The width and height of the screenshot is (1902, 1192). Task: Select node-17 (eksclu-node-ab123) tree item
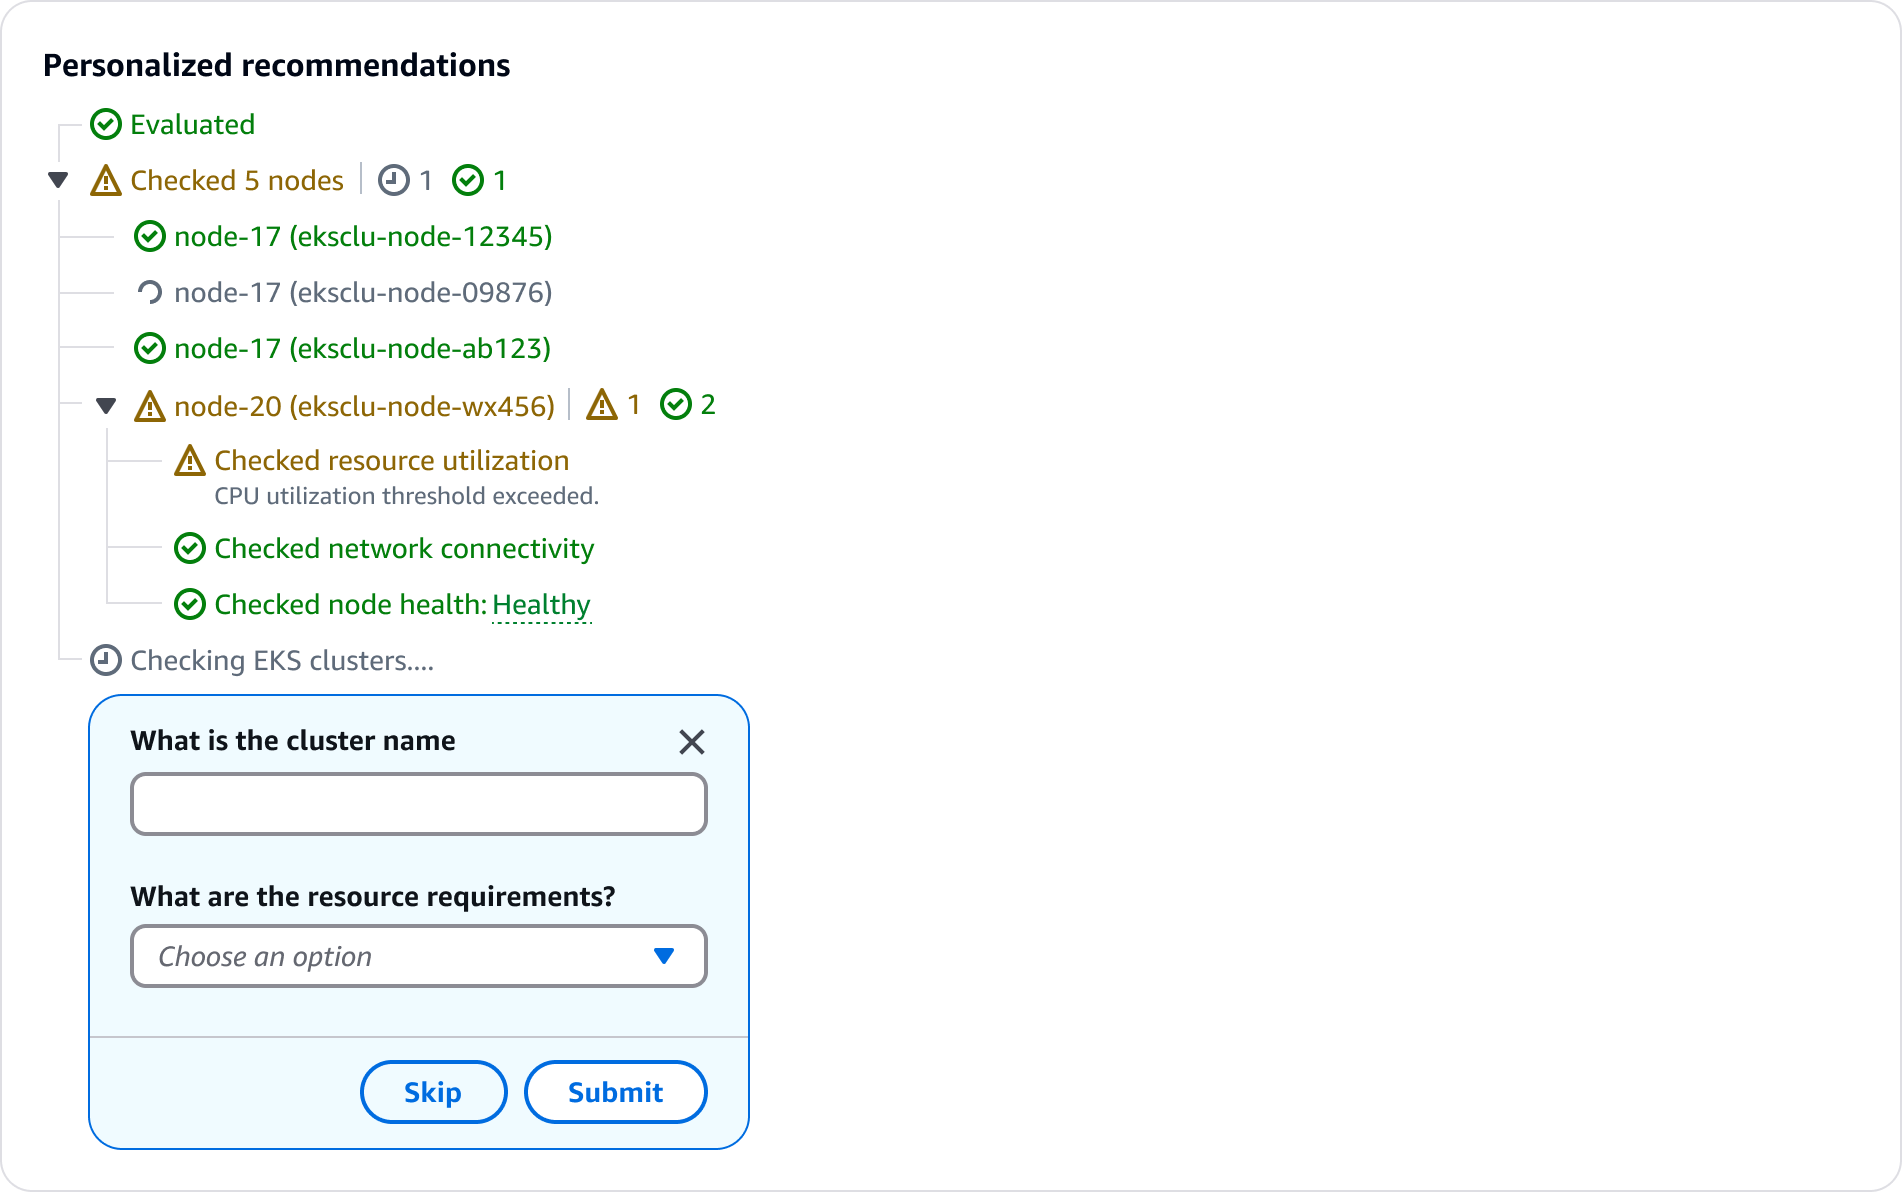click(x=362, y=349)
